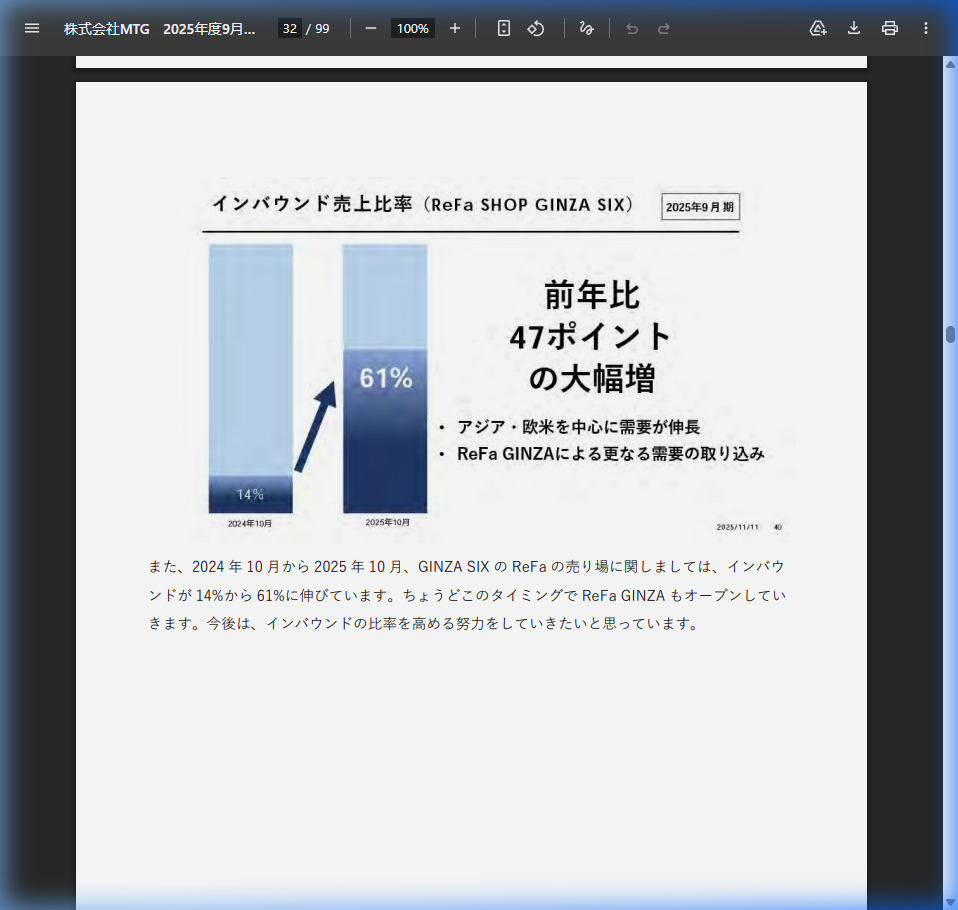Viewport: 958px width, 910px height.
Task: Click the slide date 2025/11/11
Action: pos(737,527)
